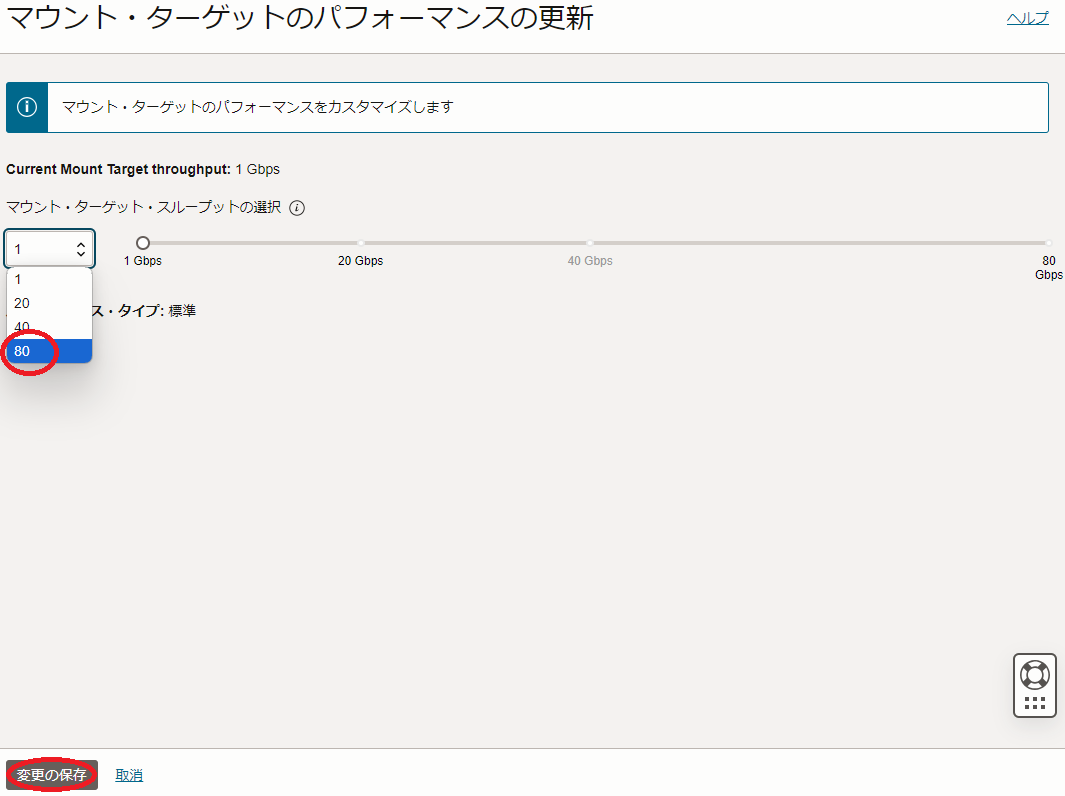The width and height of the screenshot is (1065, 796).
Task: Click the slider end point at 80 Gbps
Action: click(x=1048, y=243)
